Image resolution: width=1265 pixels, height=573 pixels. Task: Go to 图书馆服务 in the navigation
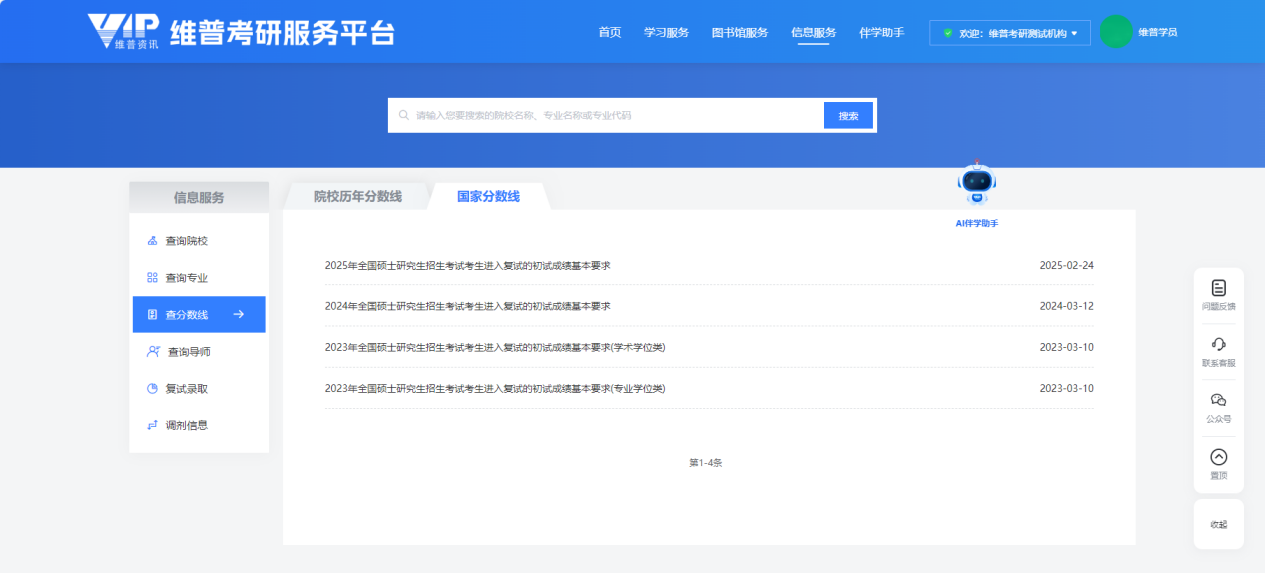tap(739, 33)
